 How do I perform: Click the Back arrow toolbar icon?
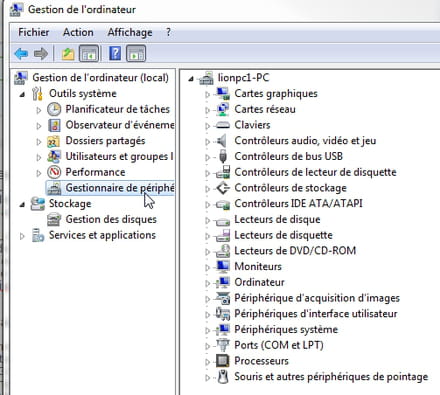tap(21, 53)
